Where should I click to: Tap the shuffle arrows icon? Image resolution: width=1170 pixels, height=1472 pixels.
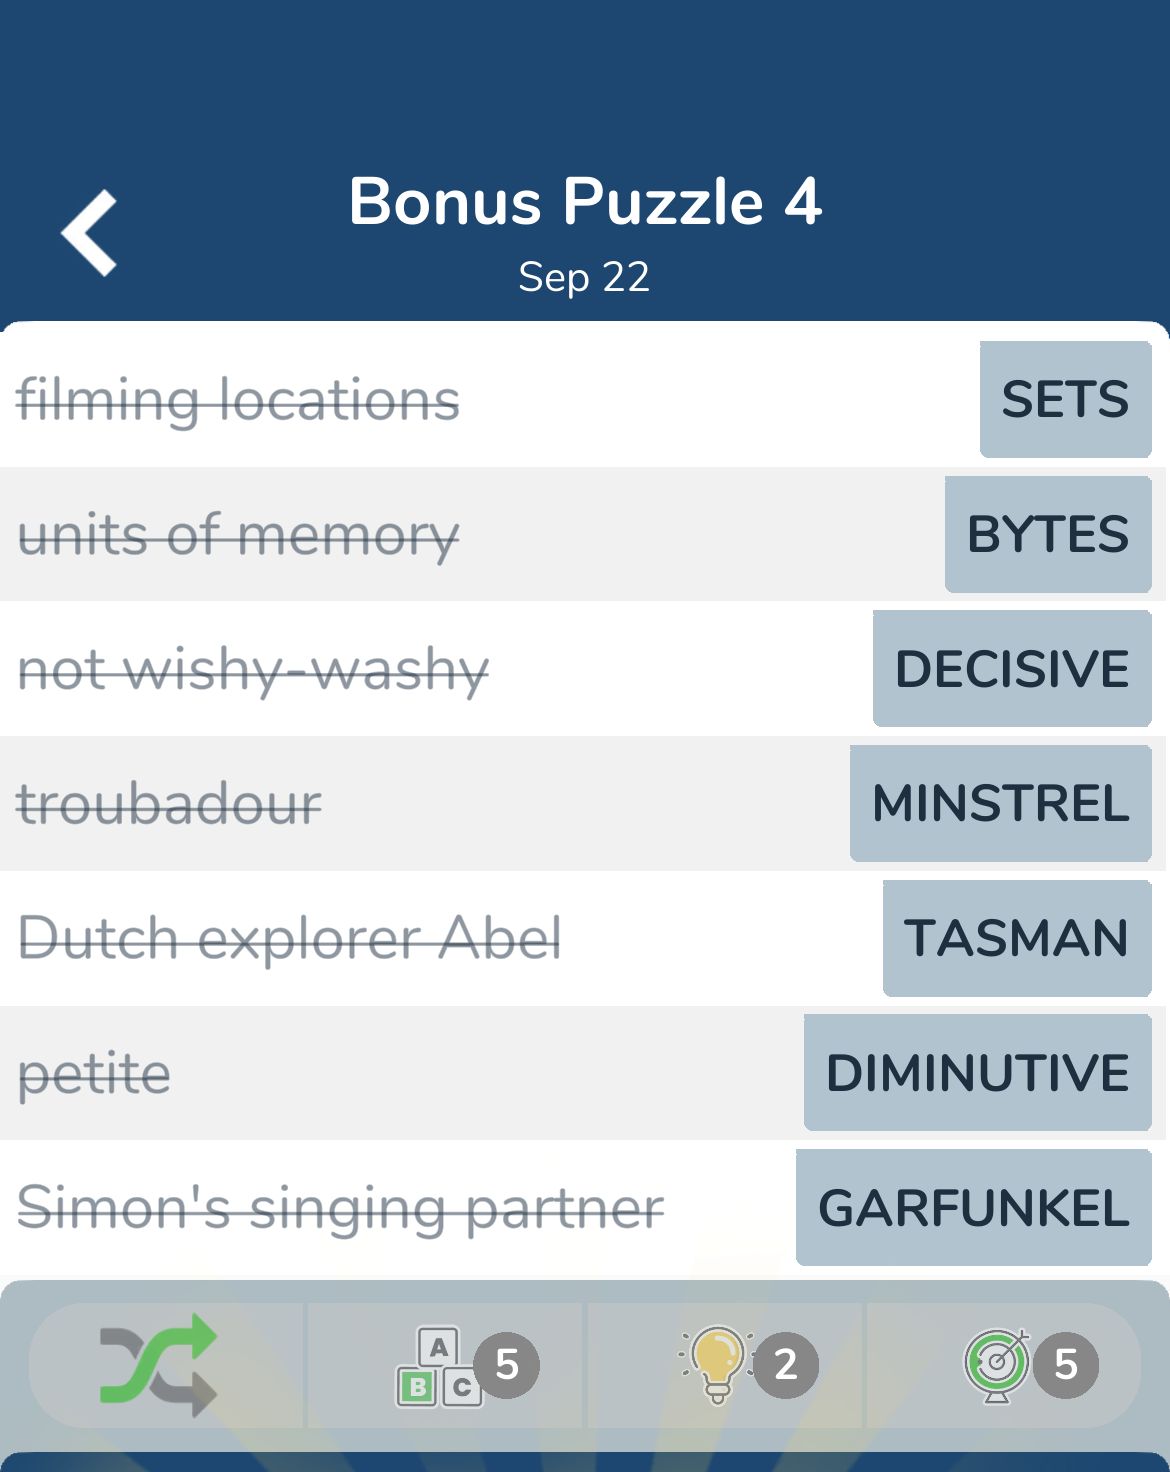[x=159, y=1365]
